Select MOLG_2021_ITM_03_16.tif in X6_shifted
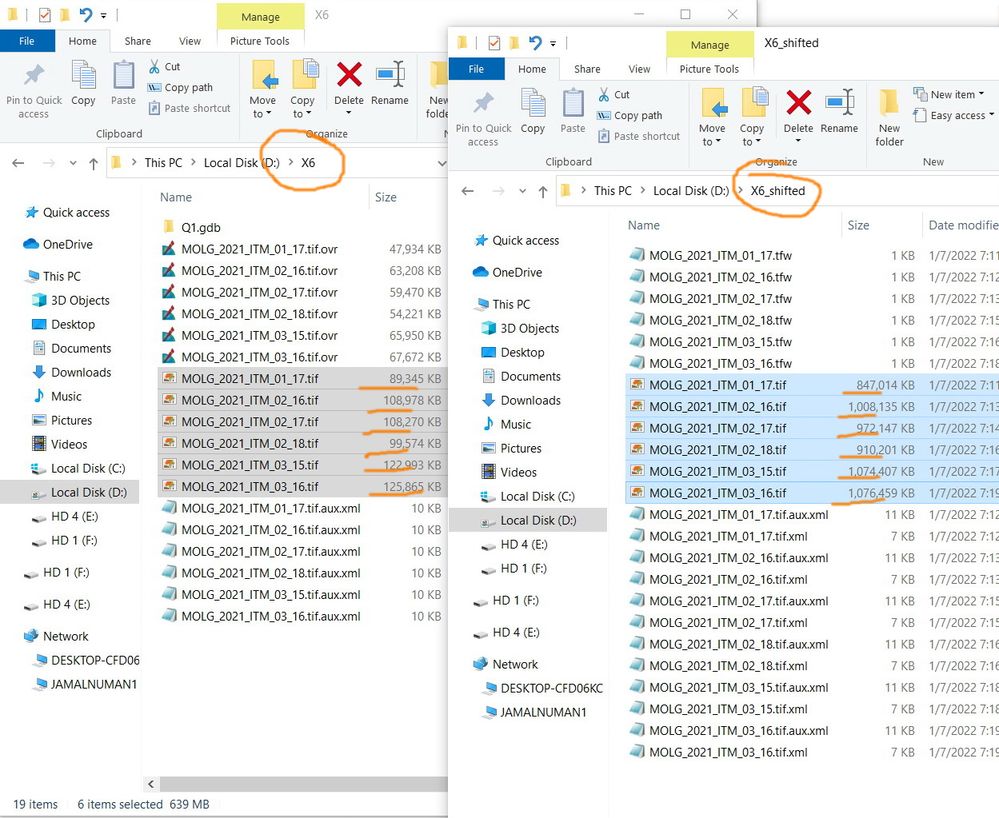 (717, 493)
